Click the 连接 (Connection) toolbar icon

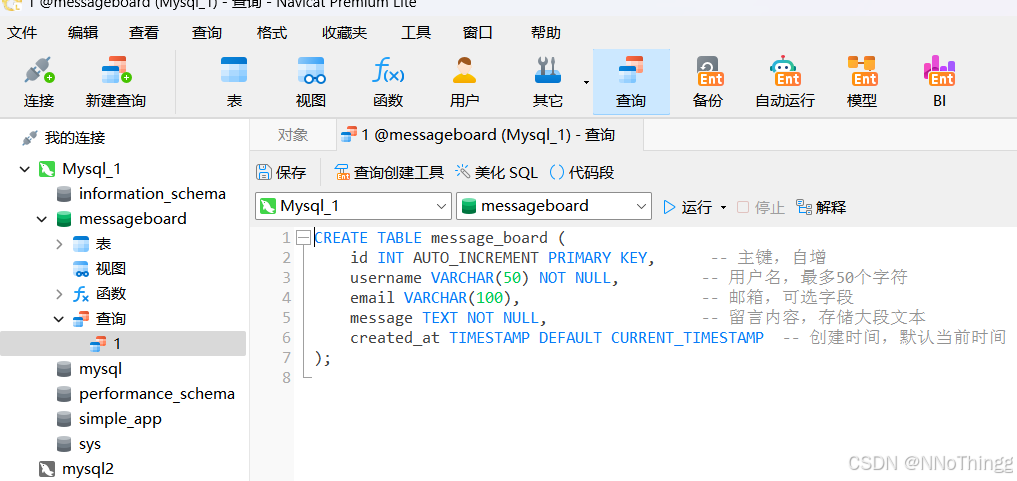pyautogui.click(x=39, y=81)
